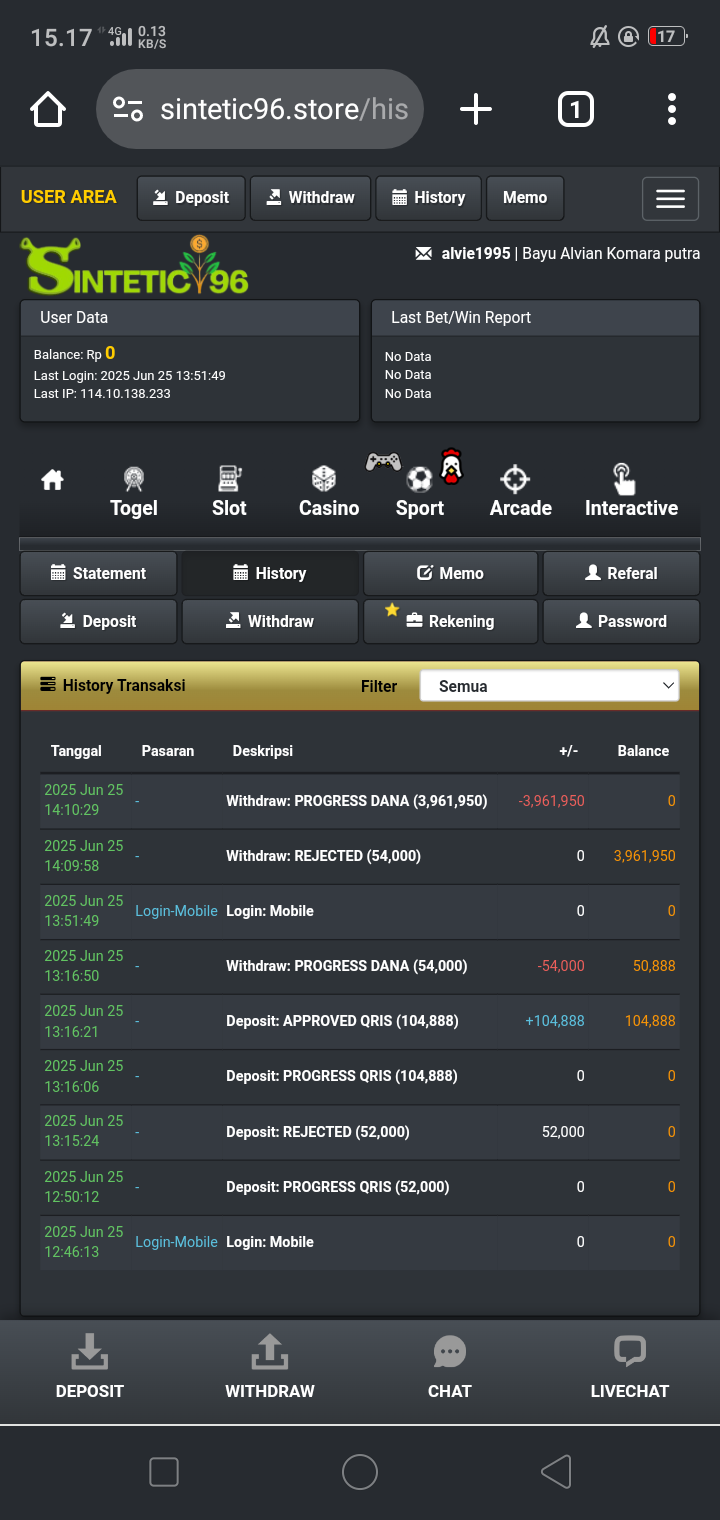
Task: Tap WITHDRAW in the bottom bar
Action: pos(269,1367)
